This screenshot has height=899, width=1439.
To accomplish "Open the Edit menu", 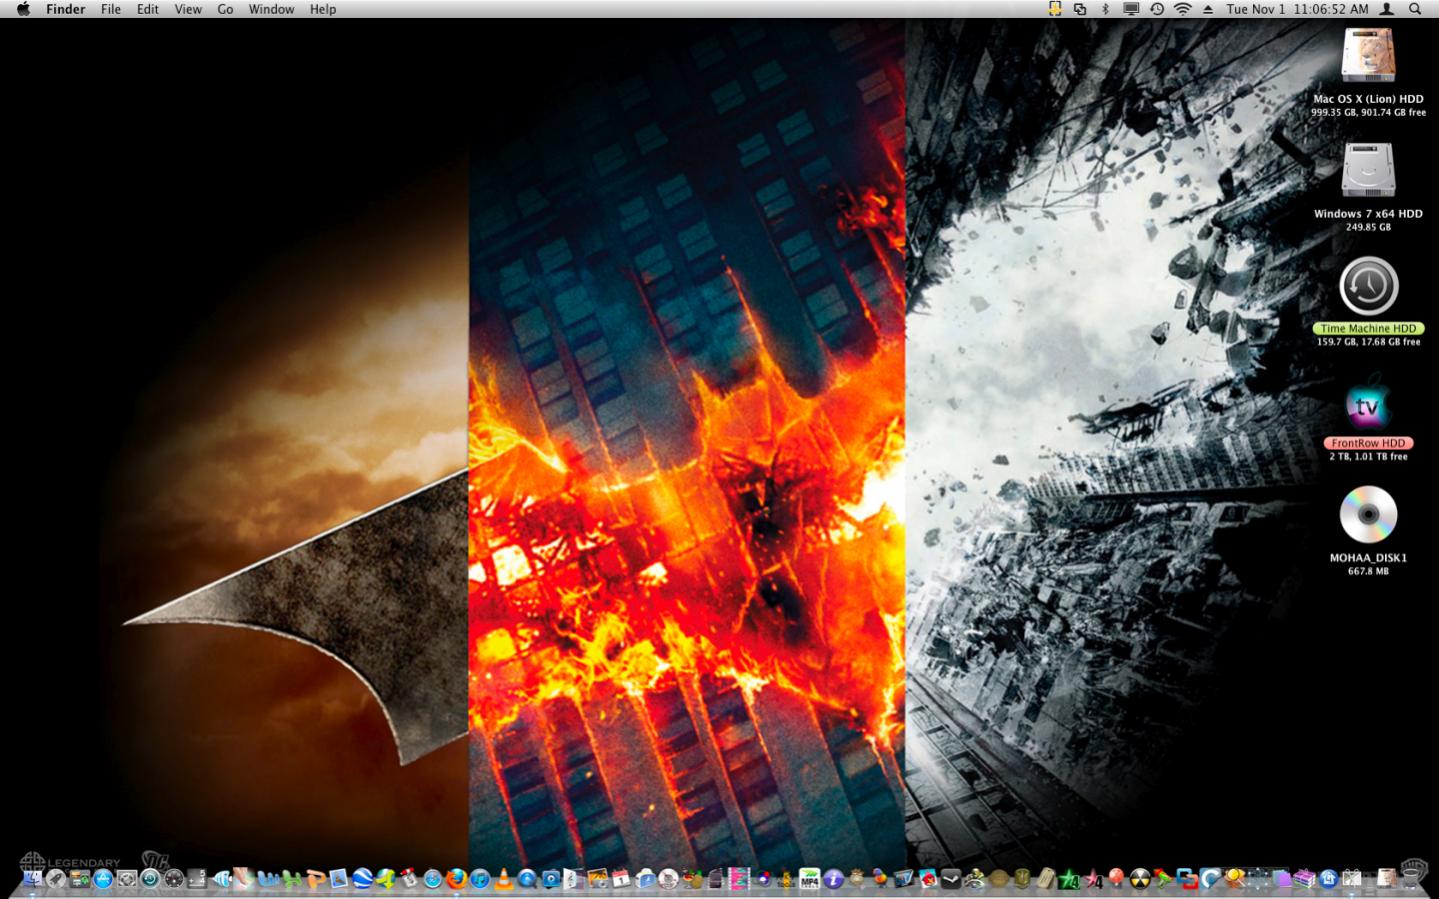I will (x=148, y=9).
